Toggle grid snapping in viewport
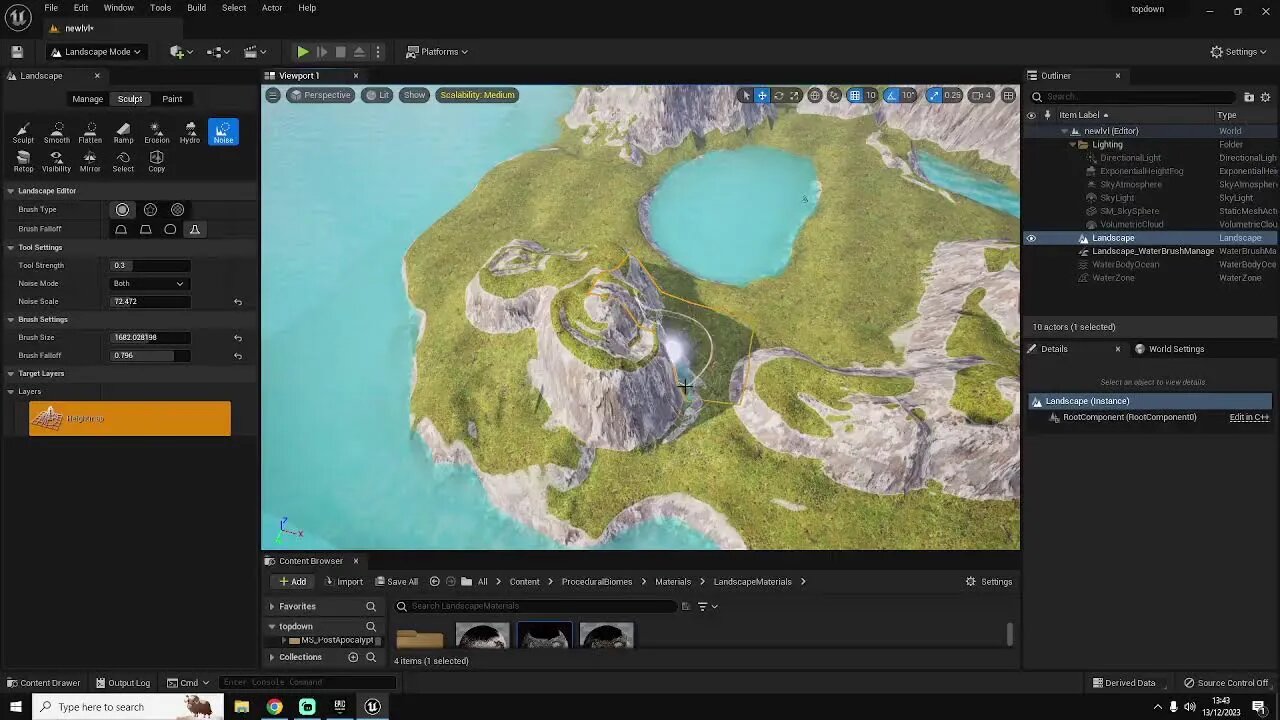Viewport: 1280px width, 720px height. (x=855, y=95)
